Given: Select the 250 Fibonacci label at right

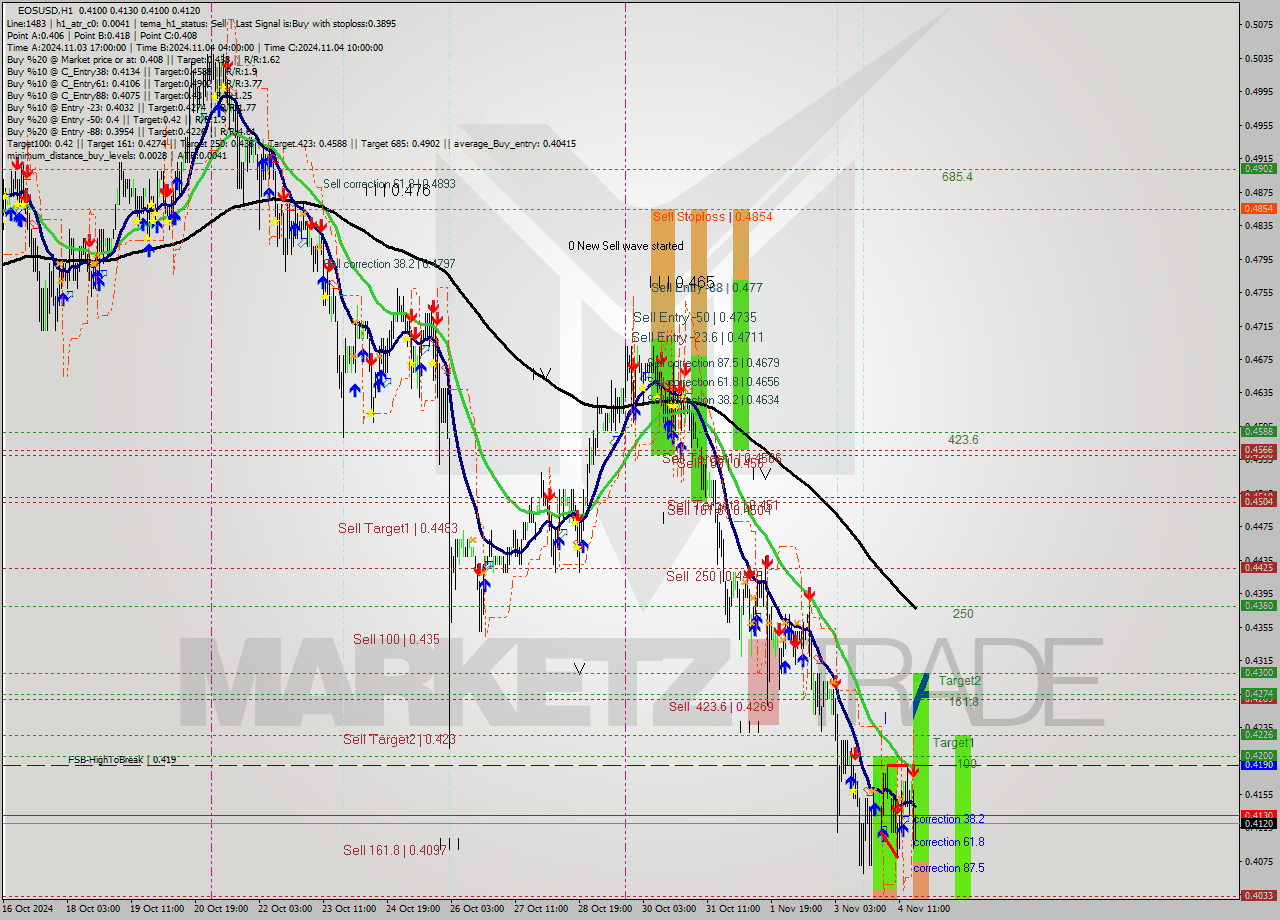Looking at the screenshot, I should click(962, 614).
